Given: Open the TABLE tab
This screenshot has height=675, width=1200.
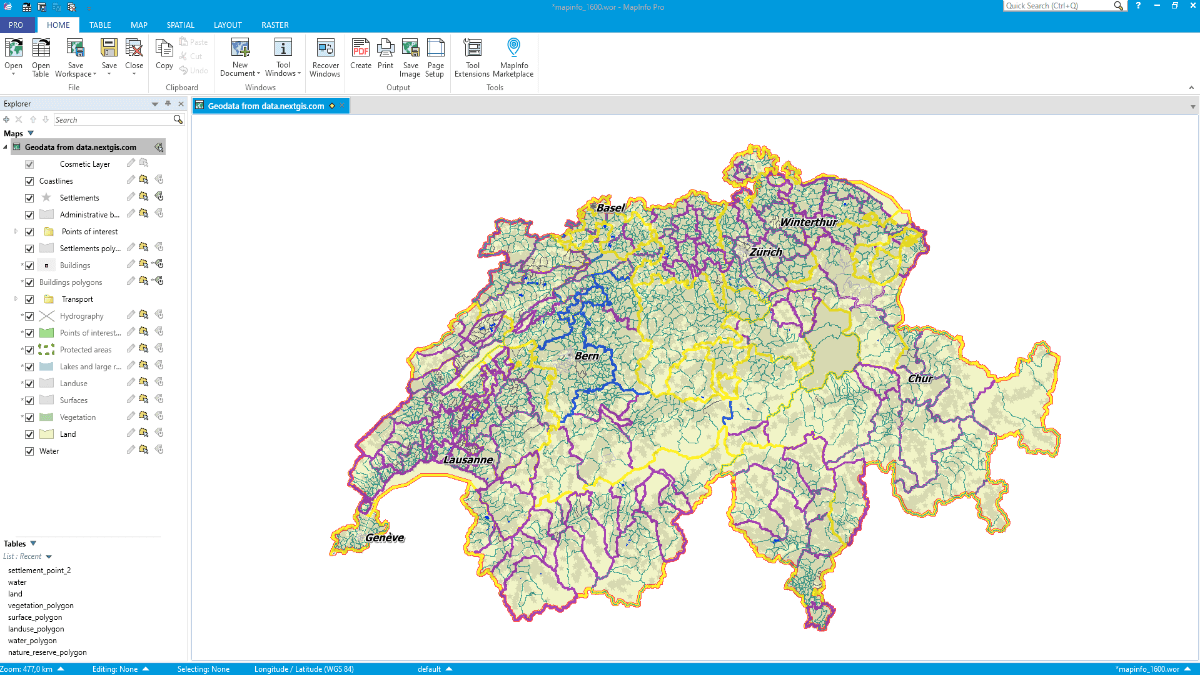Looking at the screenshot, I should point(99,24).
